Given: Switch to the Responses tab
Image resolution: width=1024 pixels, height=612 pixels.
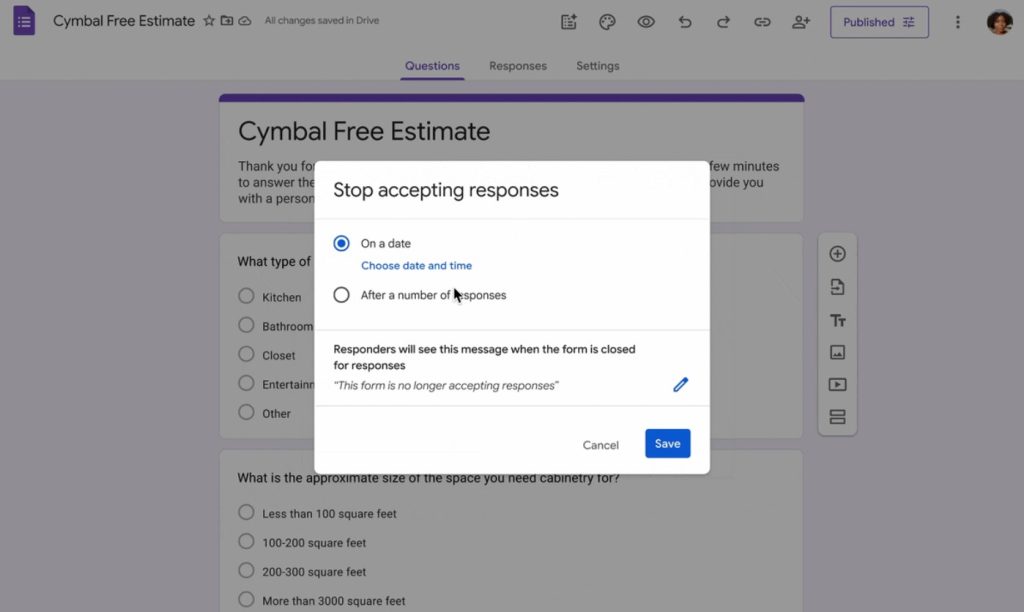Looking at the screenshot, I should (518, 66).
